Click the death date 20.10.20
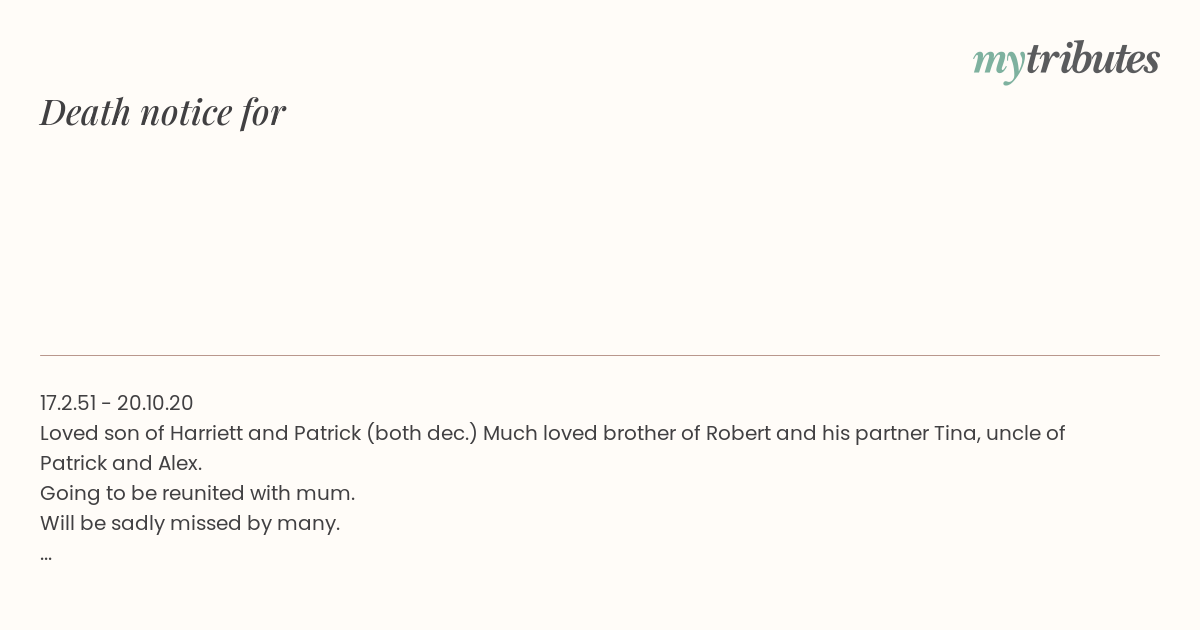This screenshot has width=1200, height=630. [155, 403]
